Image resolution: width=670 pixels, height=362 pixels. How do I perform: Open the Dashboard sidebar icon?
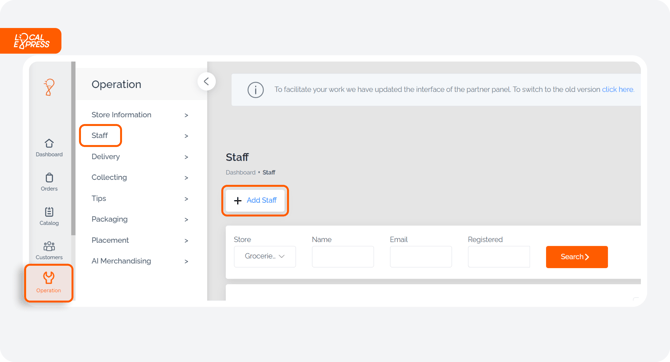click(49, 147)
